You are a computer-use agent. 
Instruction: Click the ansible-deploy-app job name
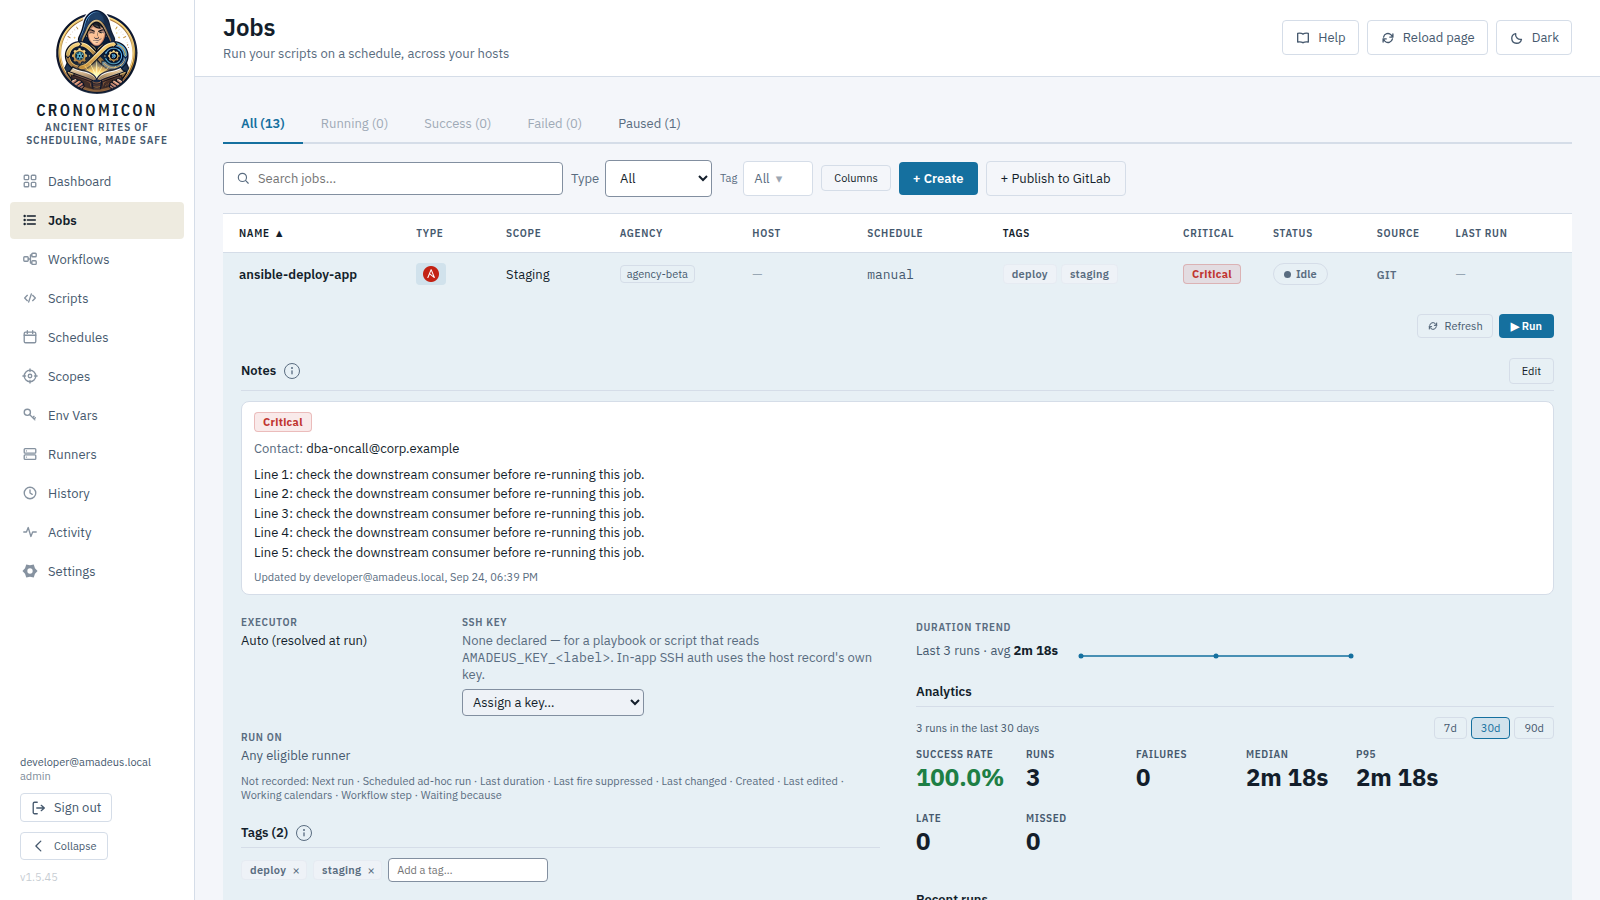tap(298, 275)
